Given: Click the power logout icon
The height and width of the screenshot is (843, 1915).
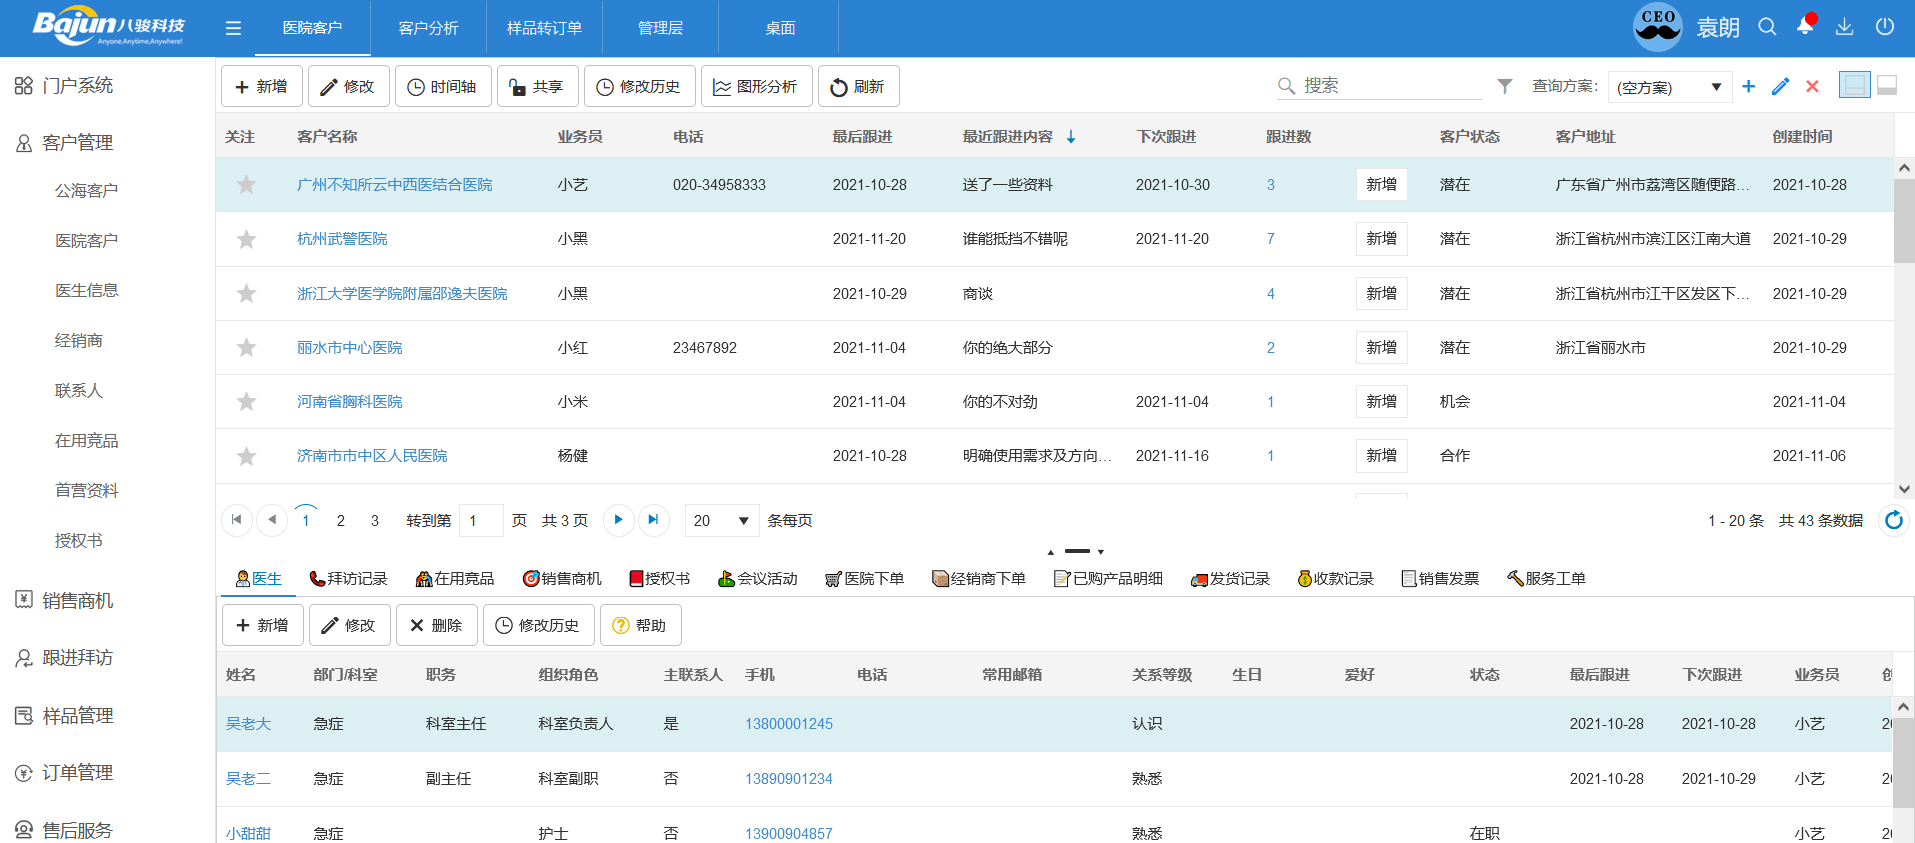Looking at the screenshot, I should coord(1885,27).
